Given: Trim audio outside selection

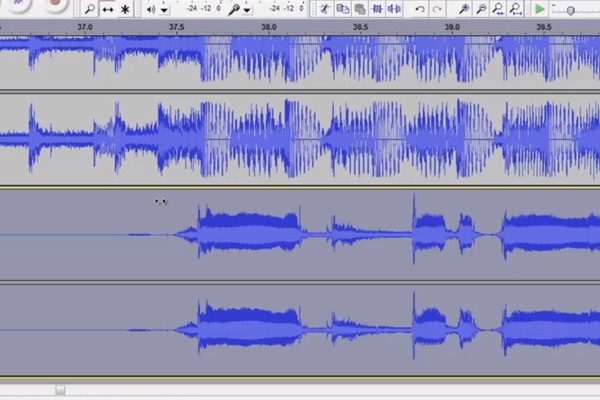Looking at the screenshot, I should tap(378, 9).
